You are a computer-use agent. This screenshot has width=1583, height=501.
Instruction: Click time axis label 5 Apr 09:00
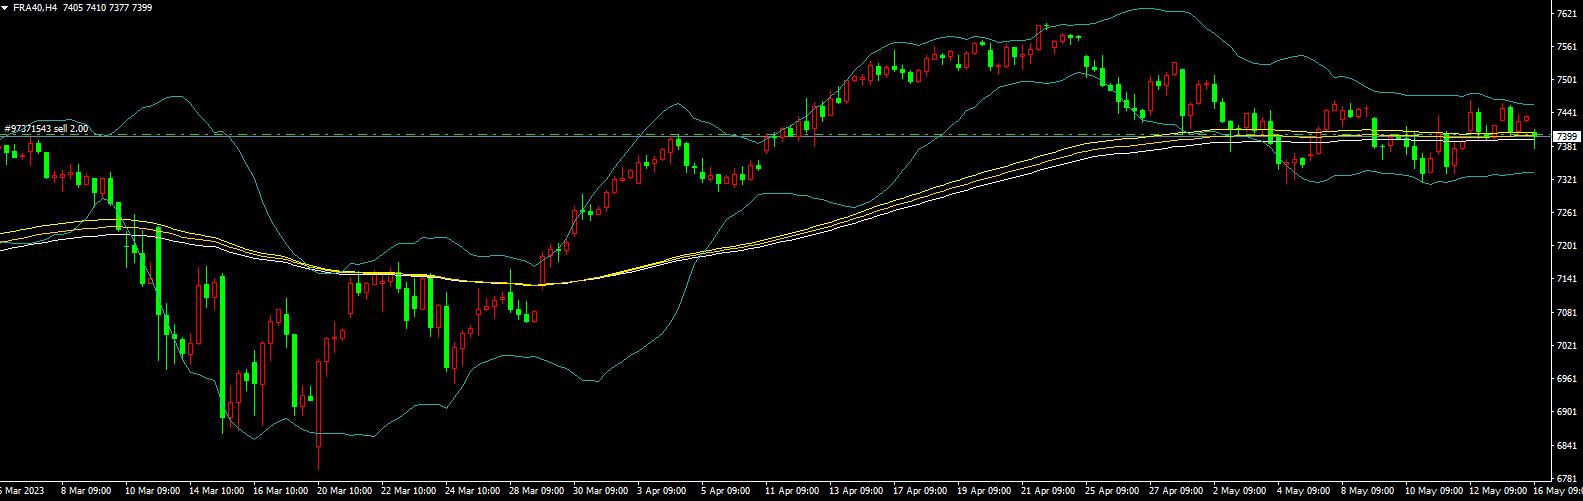point(728,492)
